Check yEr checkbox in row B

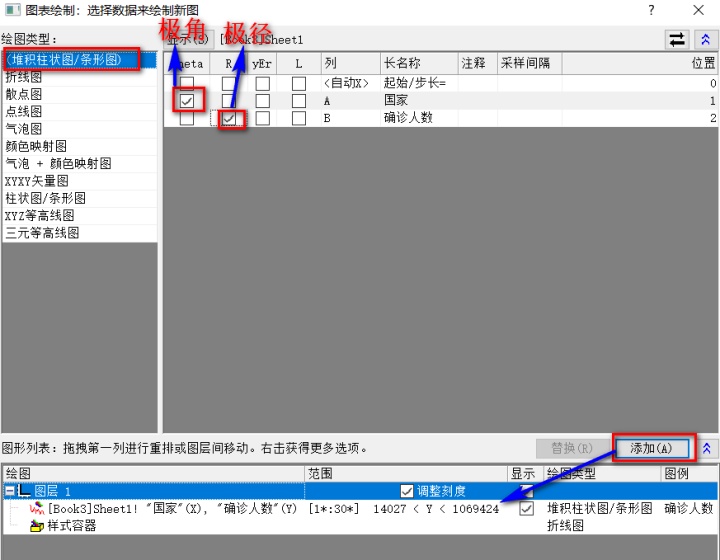click(x=263, y=118)
